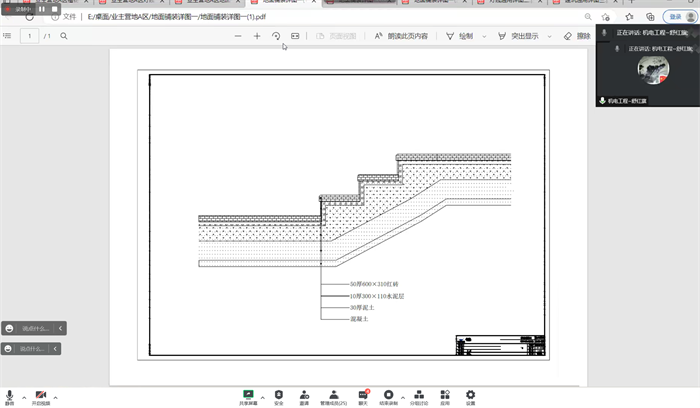Select the Erase (擦除) tool

click(x=576, y=36)
